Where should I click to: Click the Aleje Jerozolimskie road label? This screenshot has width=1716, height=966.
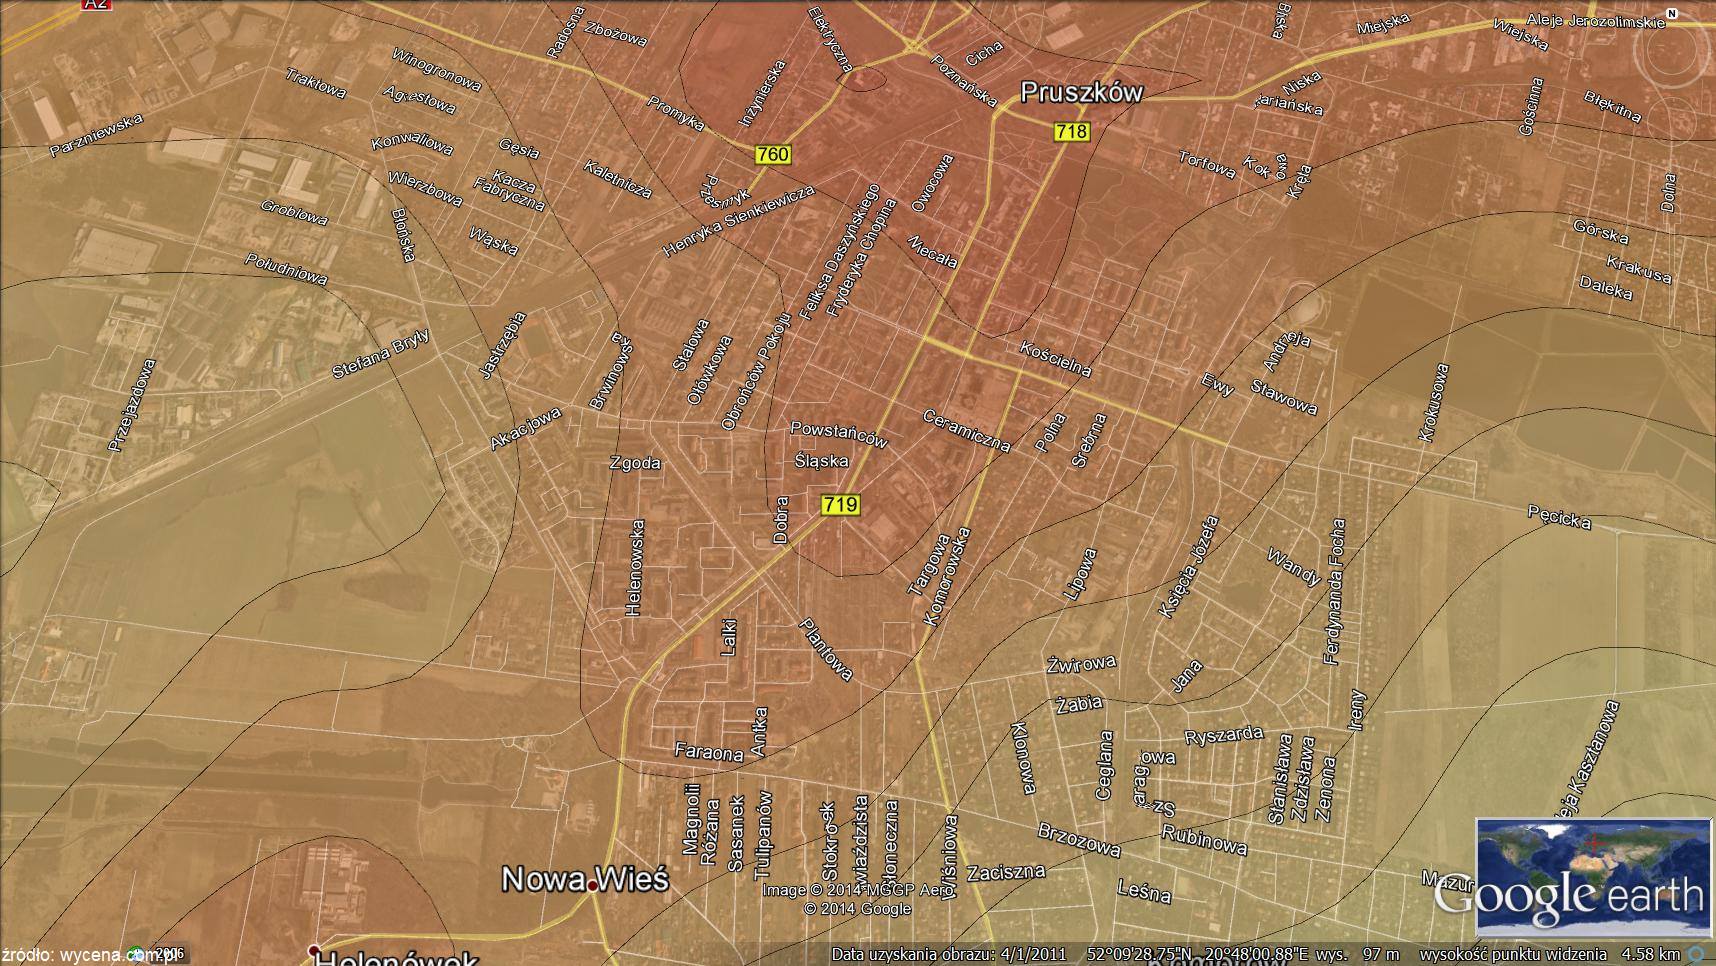click(x=1595, y=21)
